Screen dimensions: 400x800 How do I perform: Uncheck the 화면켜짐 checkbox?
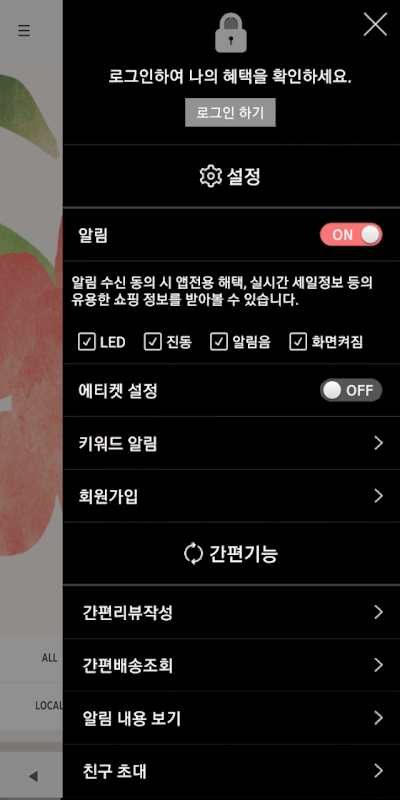click(x=298, y=342)
